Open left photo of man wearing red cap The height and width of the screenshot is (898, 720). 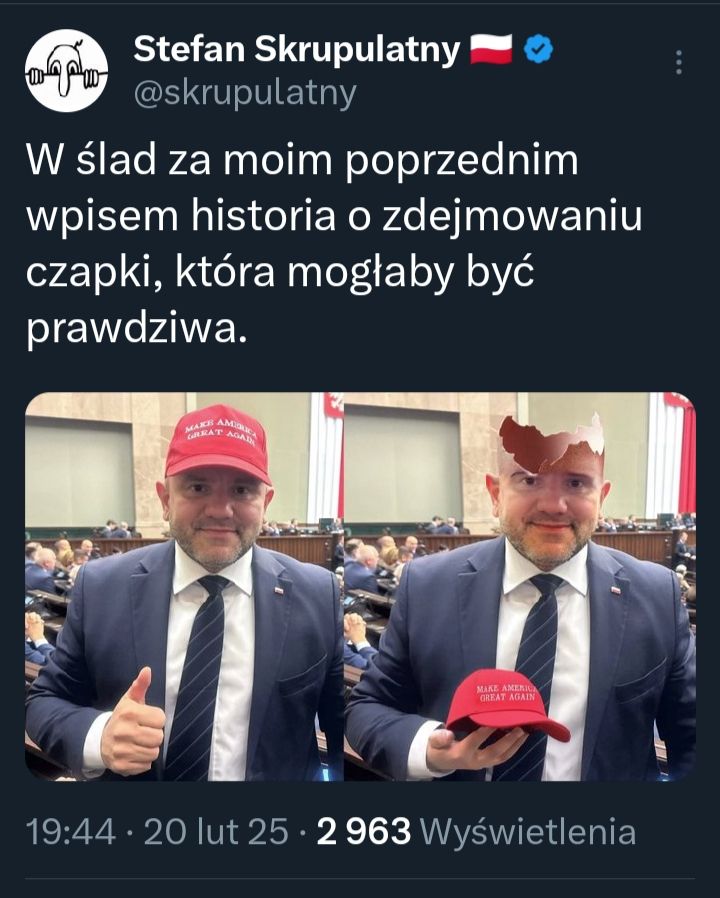click(184, 586)
